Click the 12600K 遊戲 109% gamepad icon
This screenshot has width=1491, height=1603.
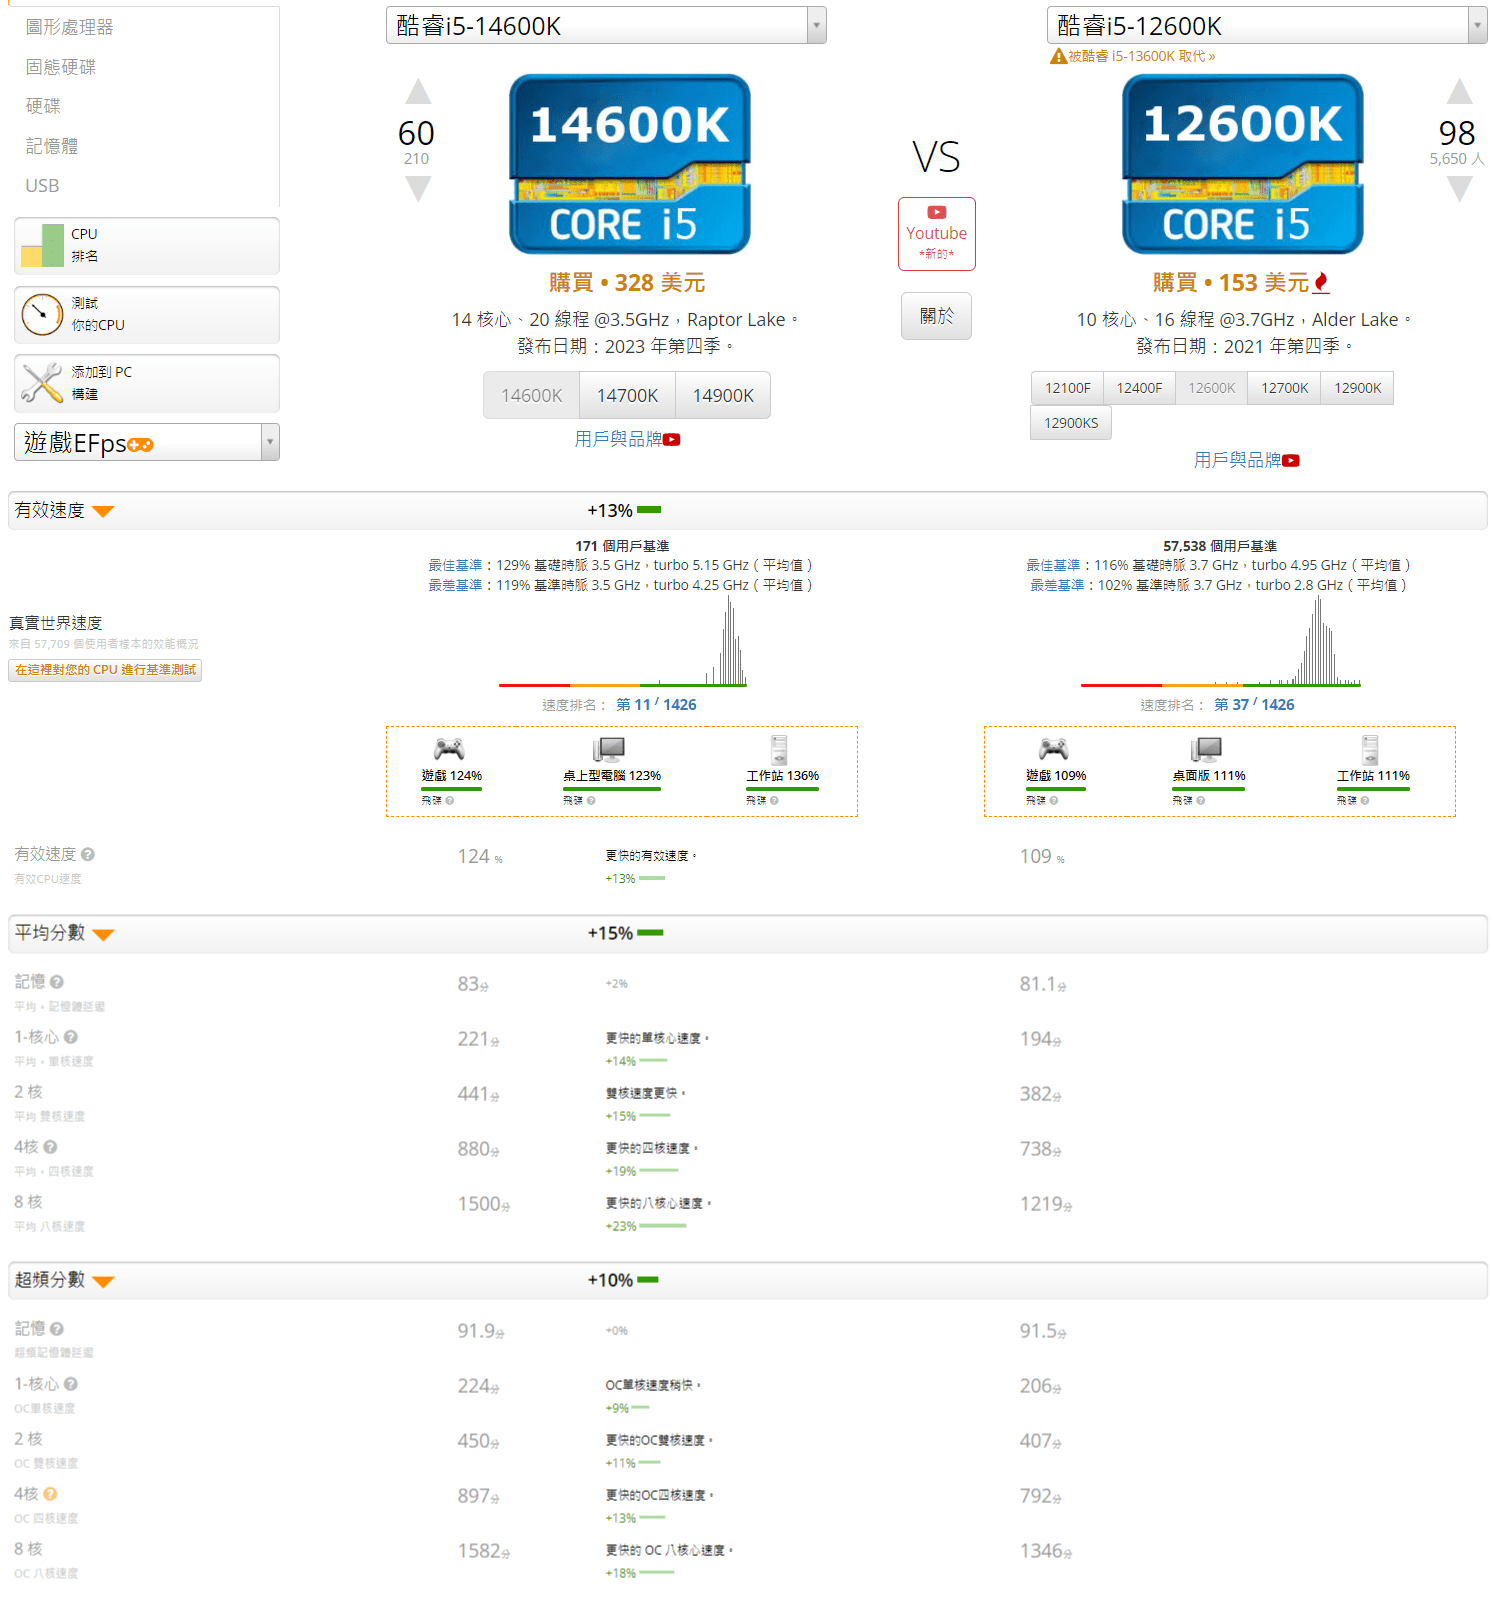coord(1054,749)
